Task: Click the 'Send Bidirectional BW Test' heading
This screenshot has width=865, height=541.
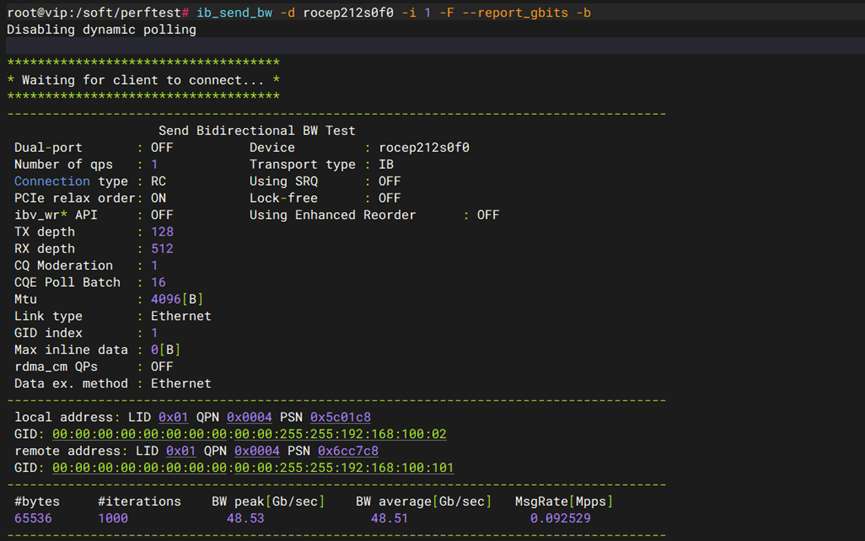Action: coord(256,131)
